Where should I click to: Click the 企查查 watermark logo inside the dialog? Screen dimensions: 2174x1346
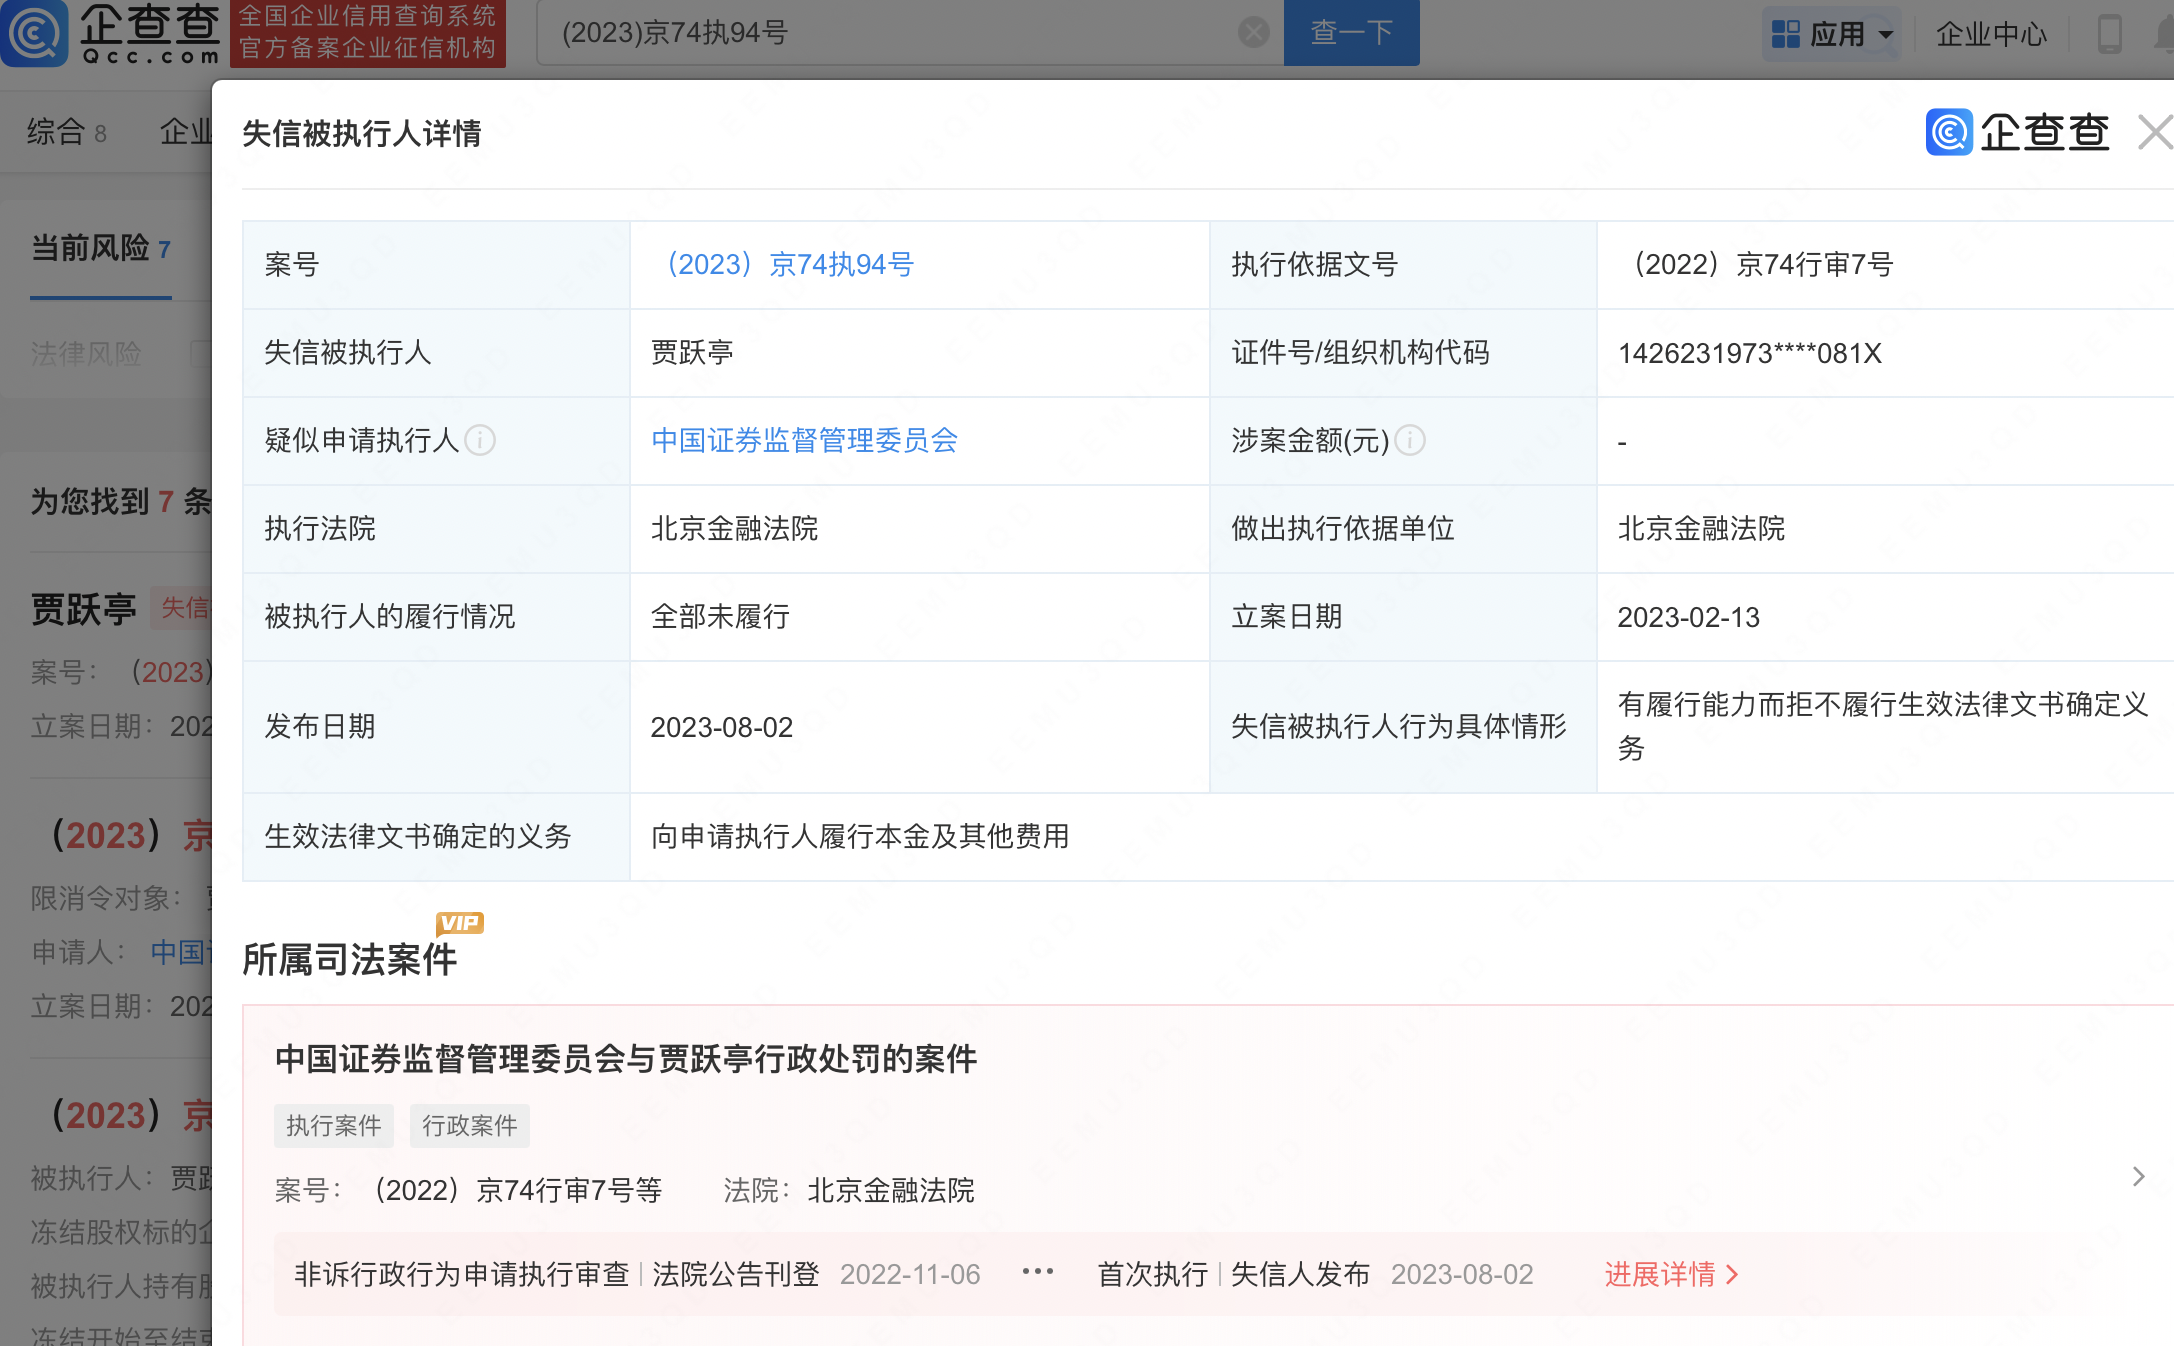click(x=2017, y=132)
